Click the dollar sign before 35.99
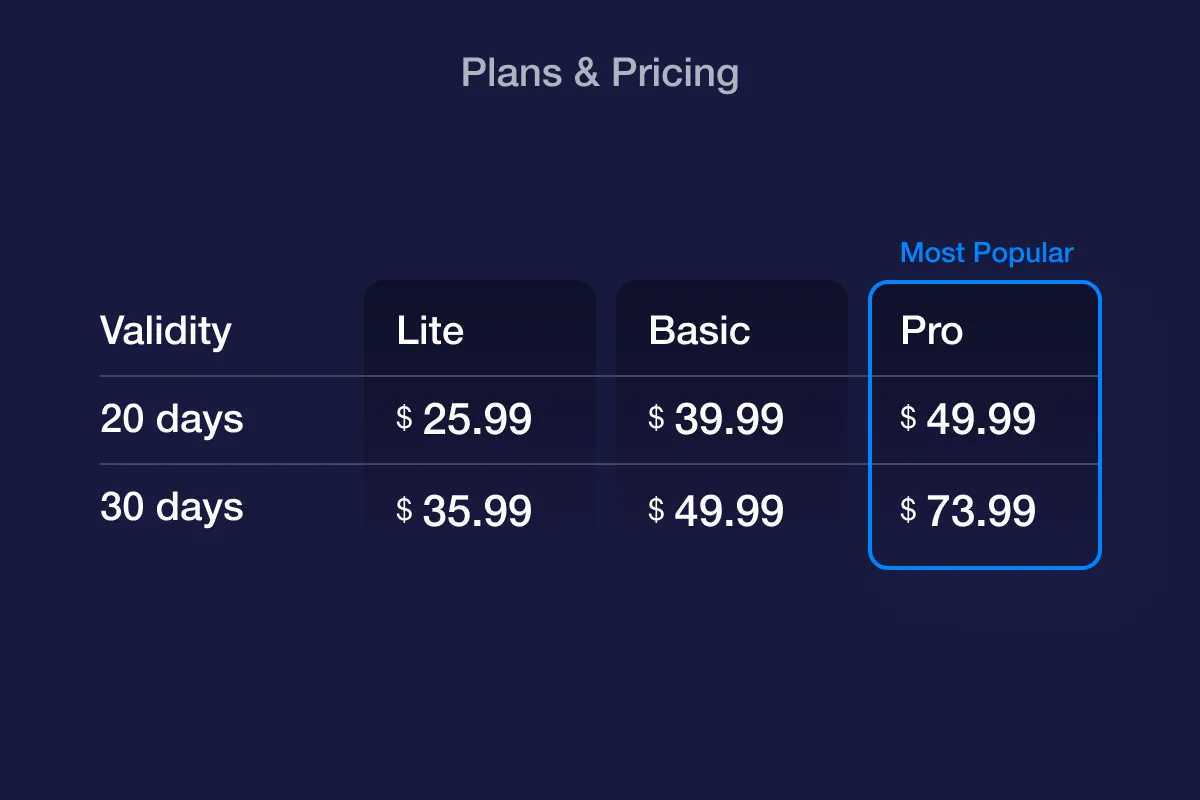The width and height of the screenshot is (1200, 800). tap(404, 510)
